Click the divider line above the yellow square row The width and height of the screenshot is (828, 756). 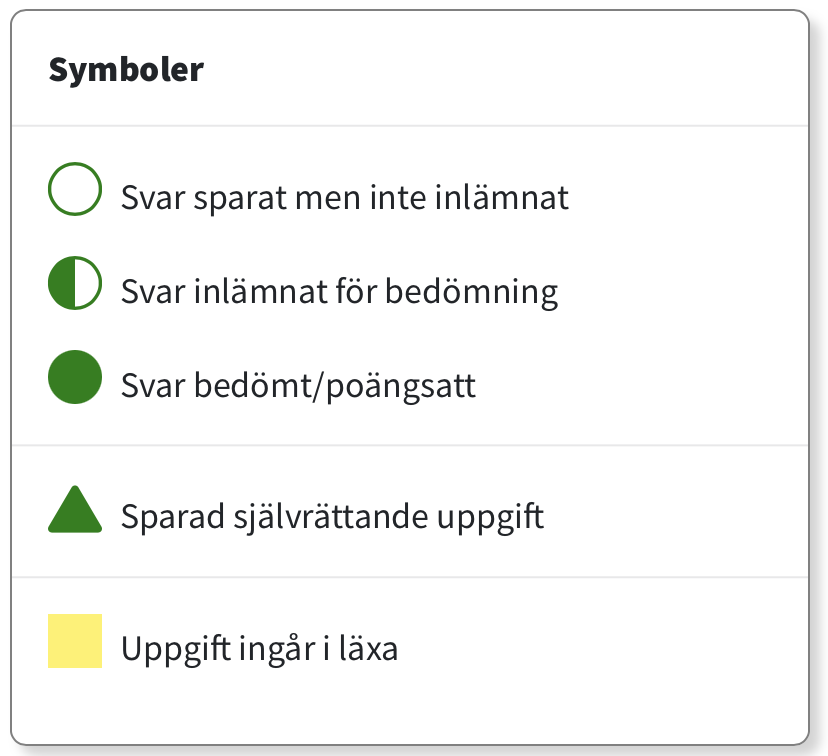coord(410,578)
